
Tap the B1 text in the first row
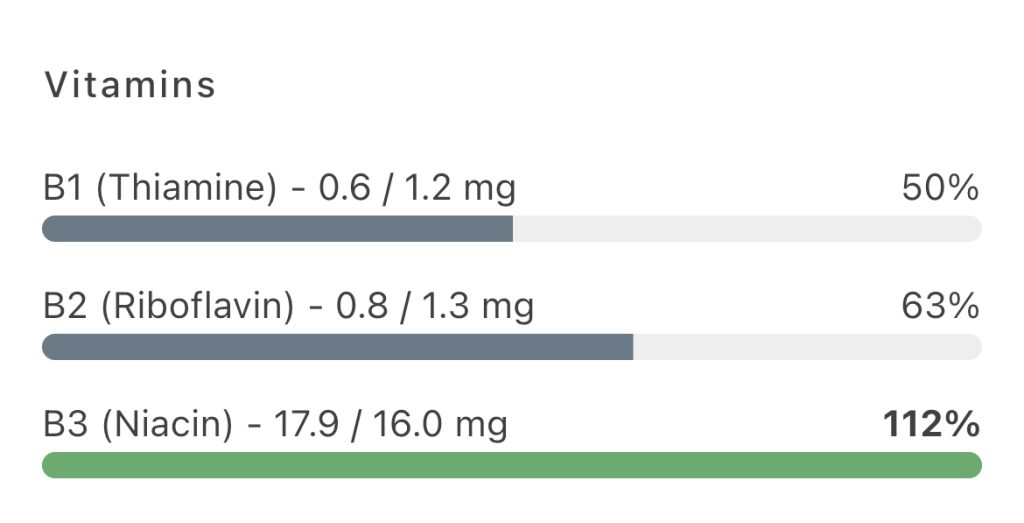click(63, 189)
